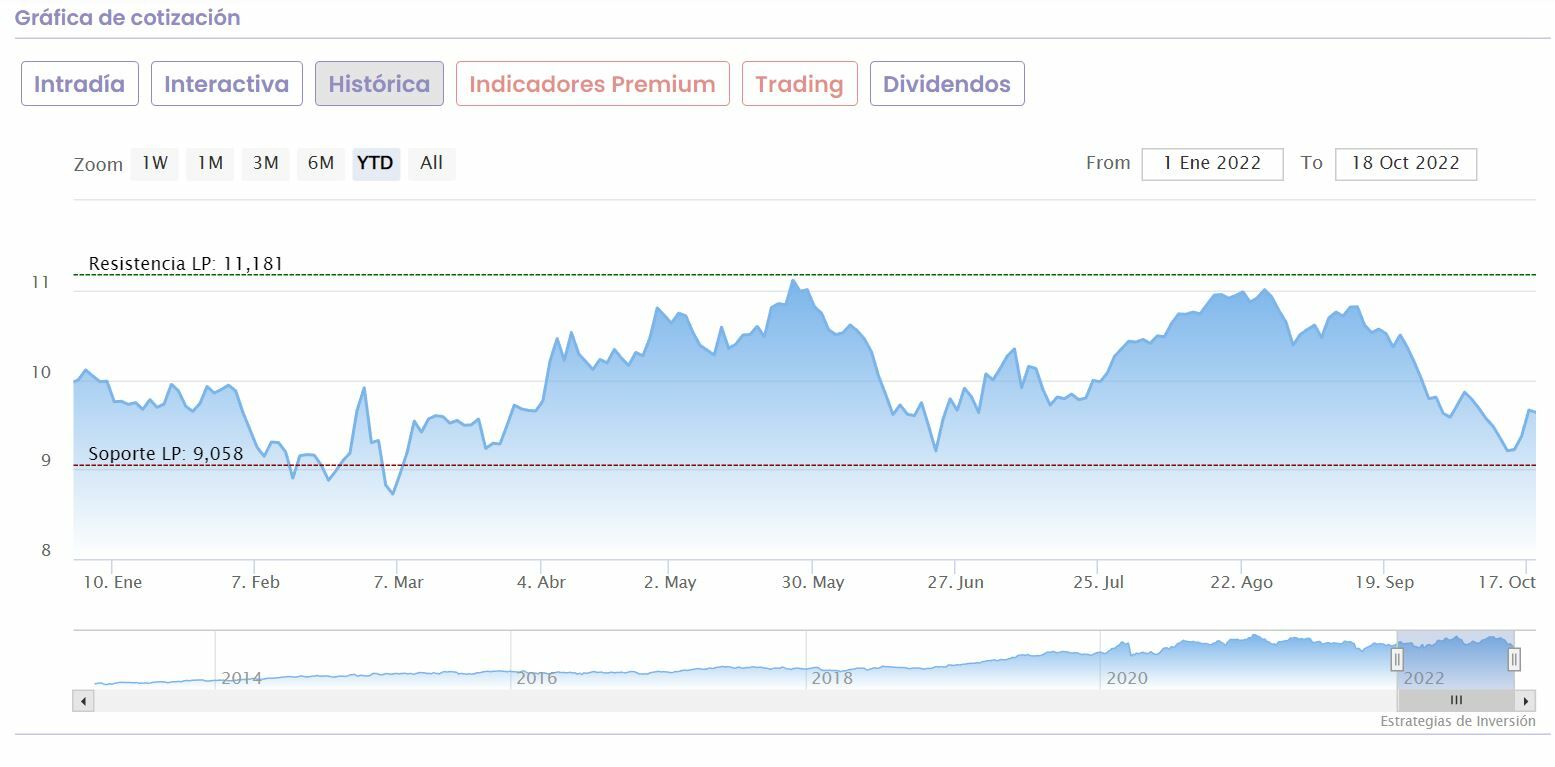Set zoom range to 1W
The height and width of the screenshot is (767, 1555).
(x=154, y=163)
